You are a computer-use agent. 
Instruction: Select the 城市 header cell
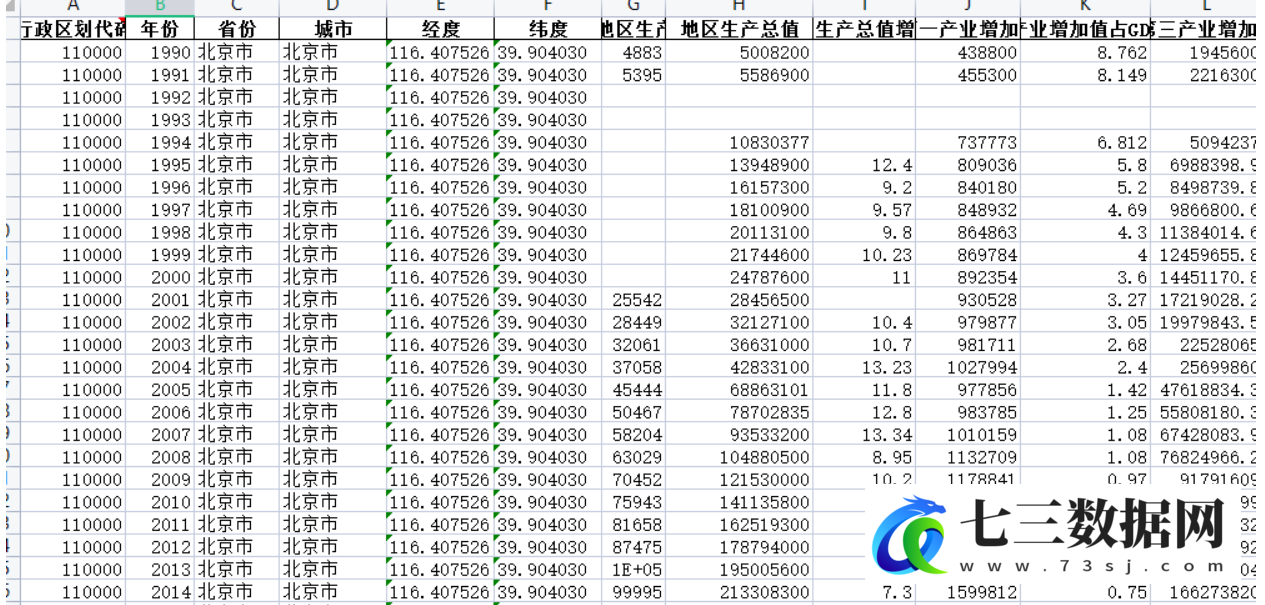pos(332,29)
